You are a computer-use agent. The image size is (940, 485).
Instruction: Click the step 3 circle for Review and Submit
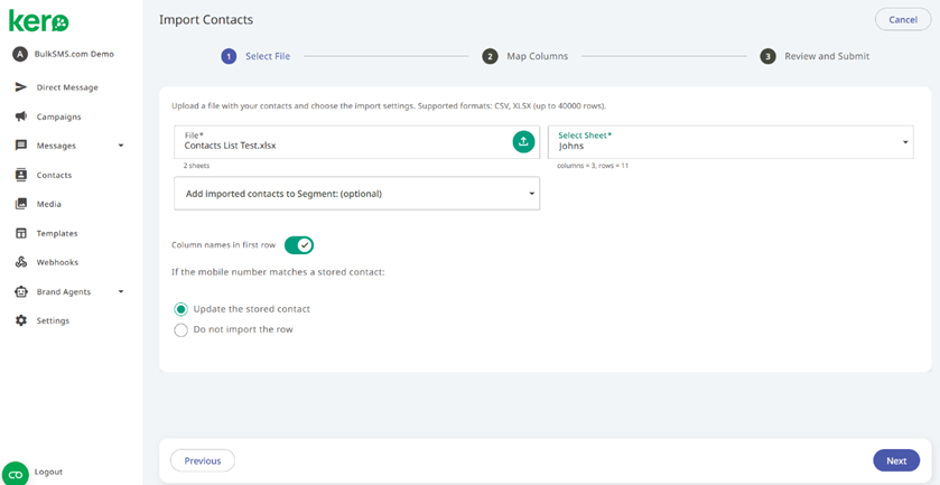(x=768, y=56)
